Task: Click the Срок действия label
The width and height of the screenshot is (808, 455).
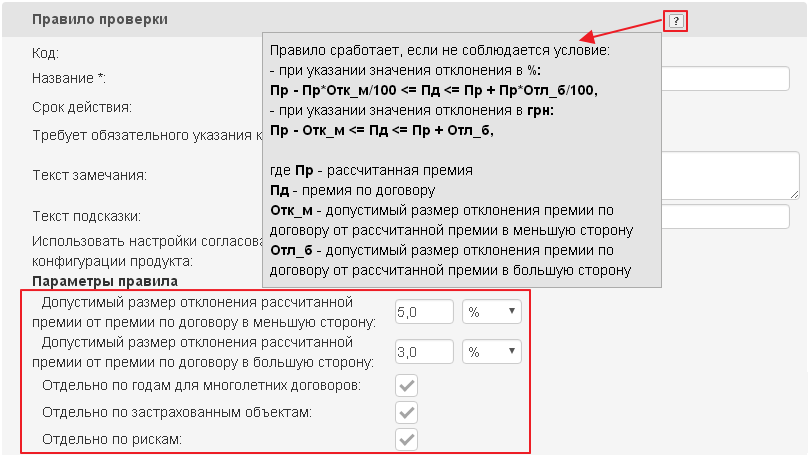Action: (x=82, y=107)
